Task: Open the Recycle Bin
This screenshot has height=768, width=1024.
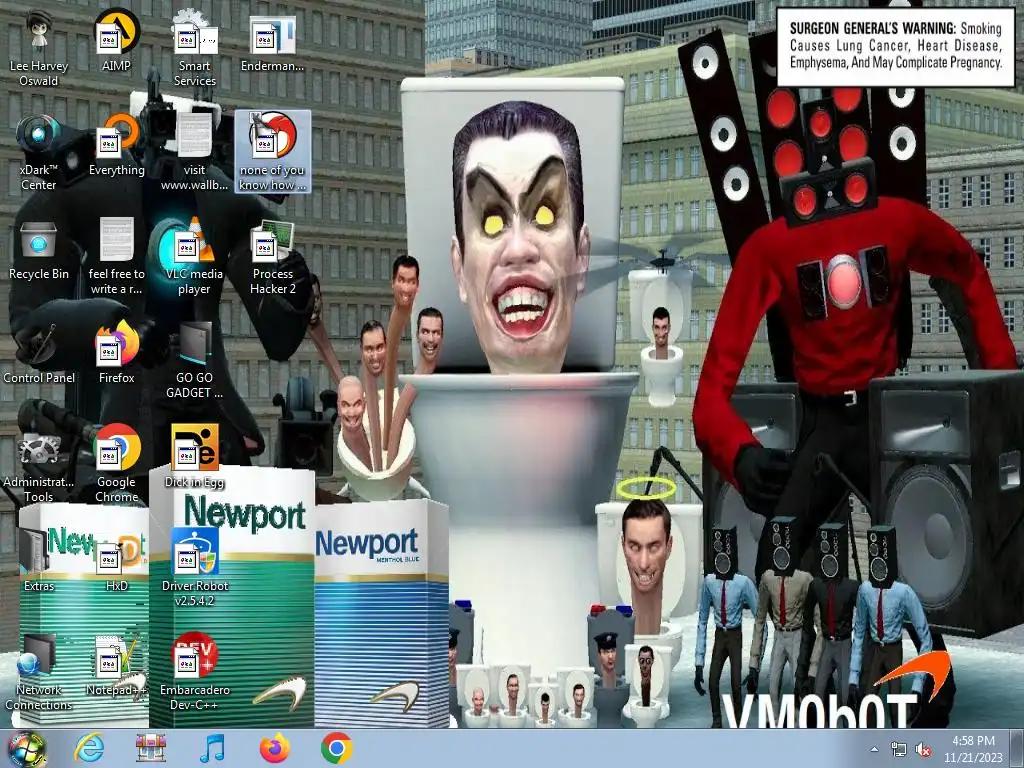Action: click(39, 250)
